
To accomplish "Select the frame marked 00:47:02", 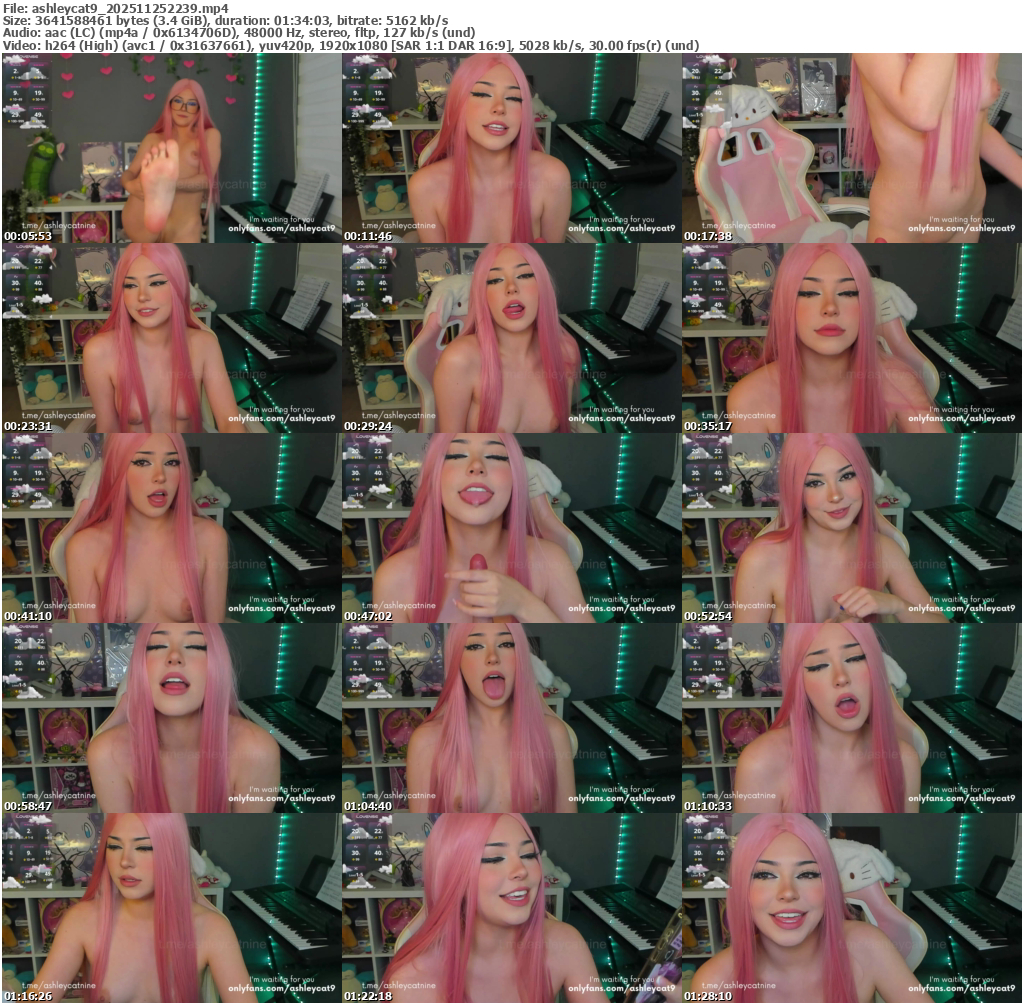I will coord(511,528).
